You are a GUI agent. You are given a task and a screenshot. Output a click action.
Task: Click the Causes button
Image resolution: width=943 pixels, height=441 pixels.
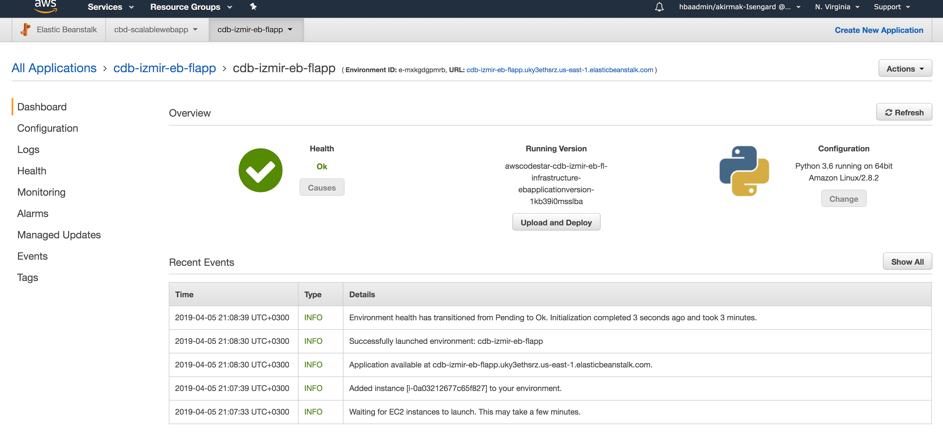[322, 187]
